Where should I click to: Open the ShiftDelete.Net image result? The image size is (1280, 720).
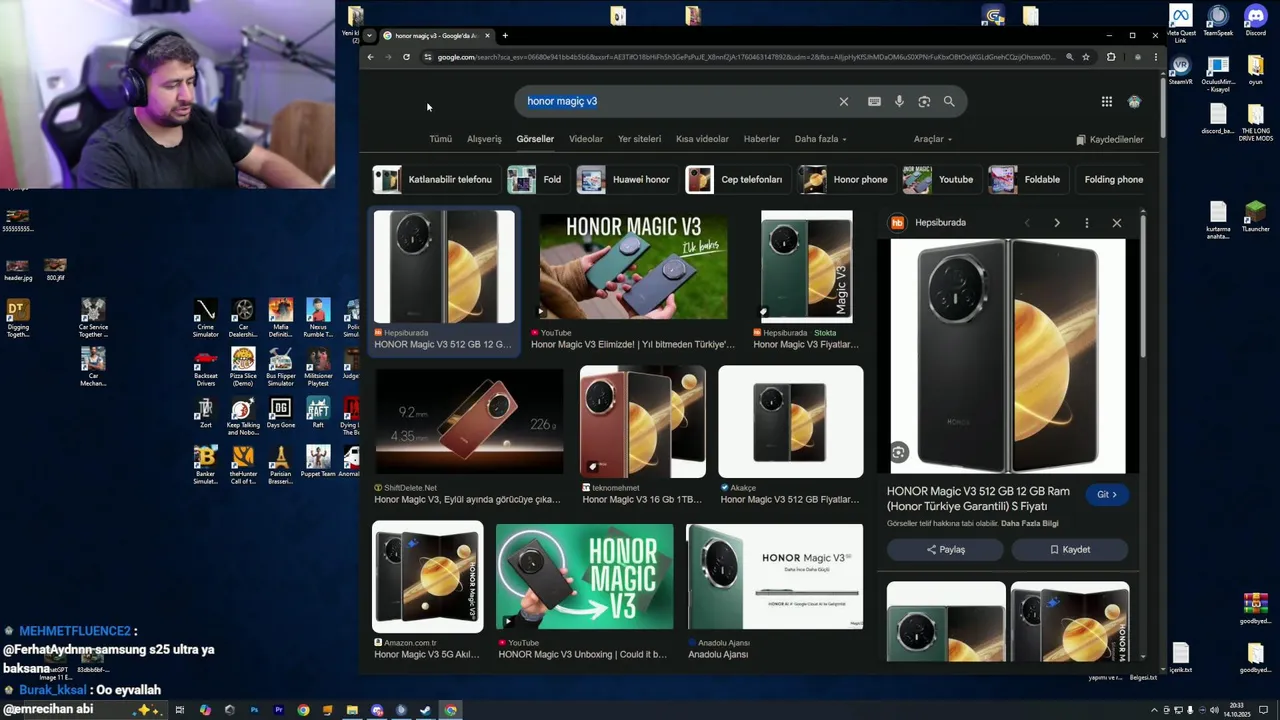[469, 422]
